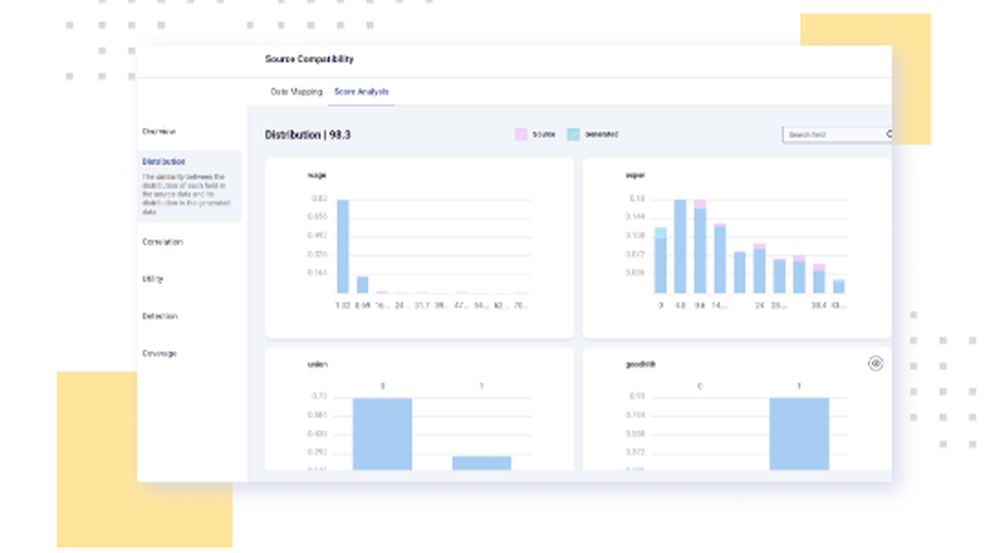The width and height of the screenshot is (1000, 553).
Task: Click the exper chart title
Action: pyautogui.click(x=635, y=175)
